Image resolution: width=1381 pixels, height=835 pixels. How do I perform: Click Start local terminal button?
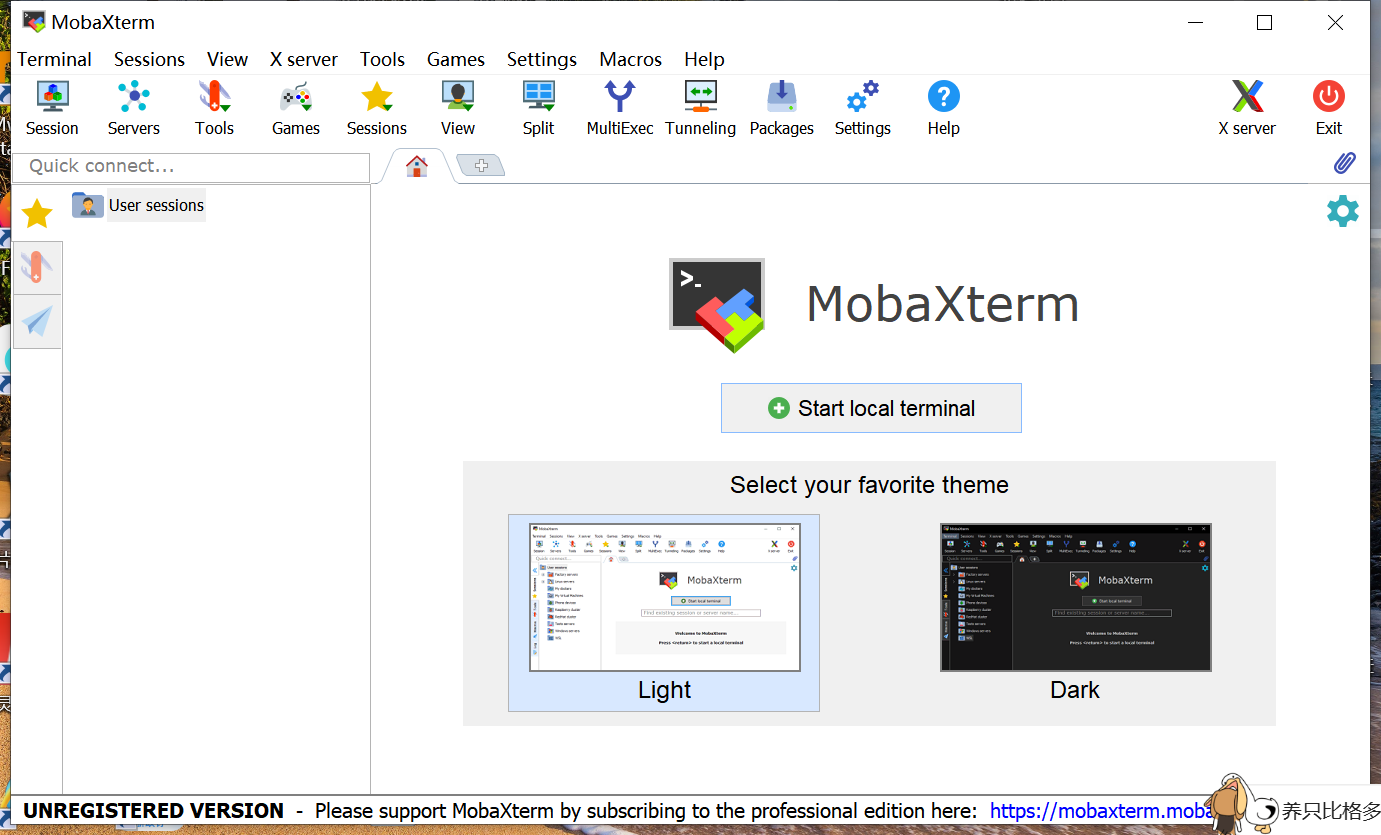pyautogui.click(x=871, y=408)
